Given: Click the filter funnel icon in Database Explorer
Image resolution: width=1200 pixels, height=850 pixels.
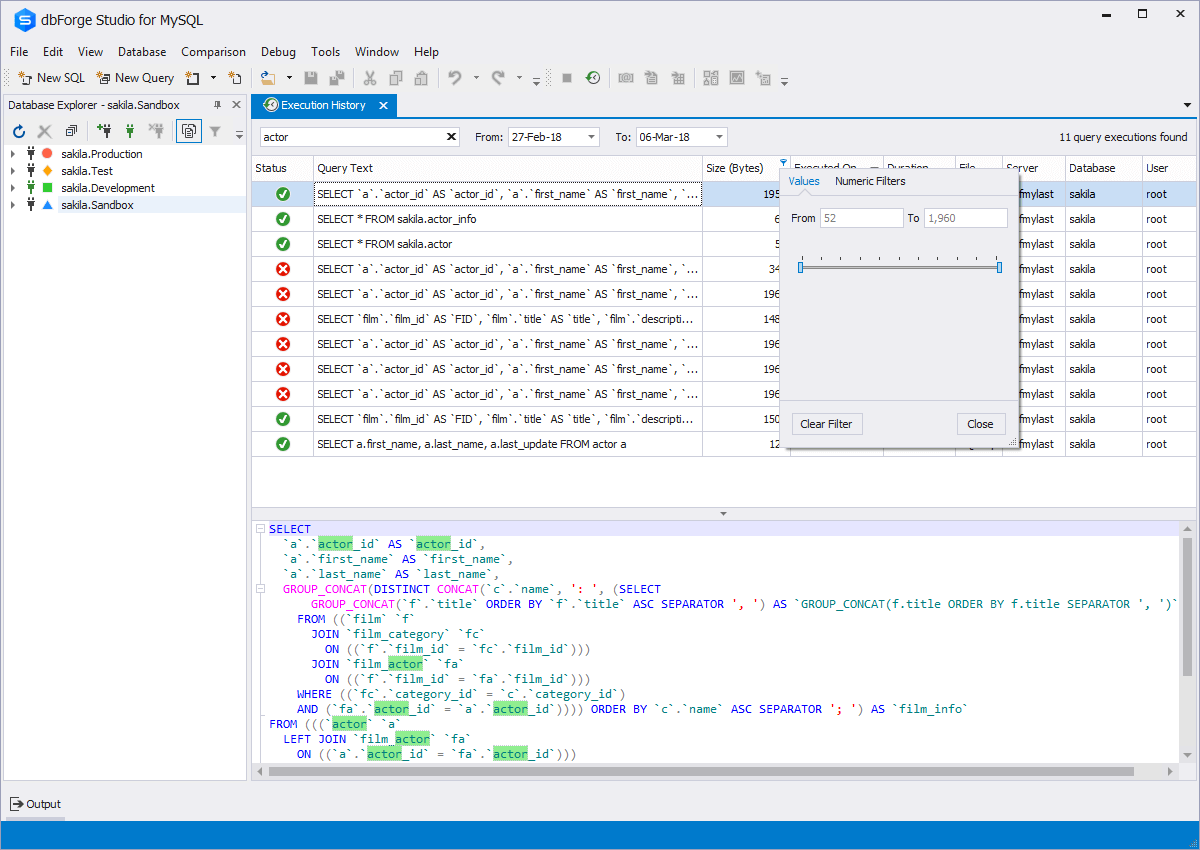Looking at the screenshot, I should coord(214,131).
